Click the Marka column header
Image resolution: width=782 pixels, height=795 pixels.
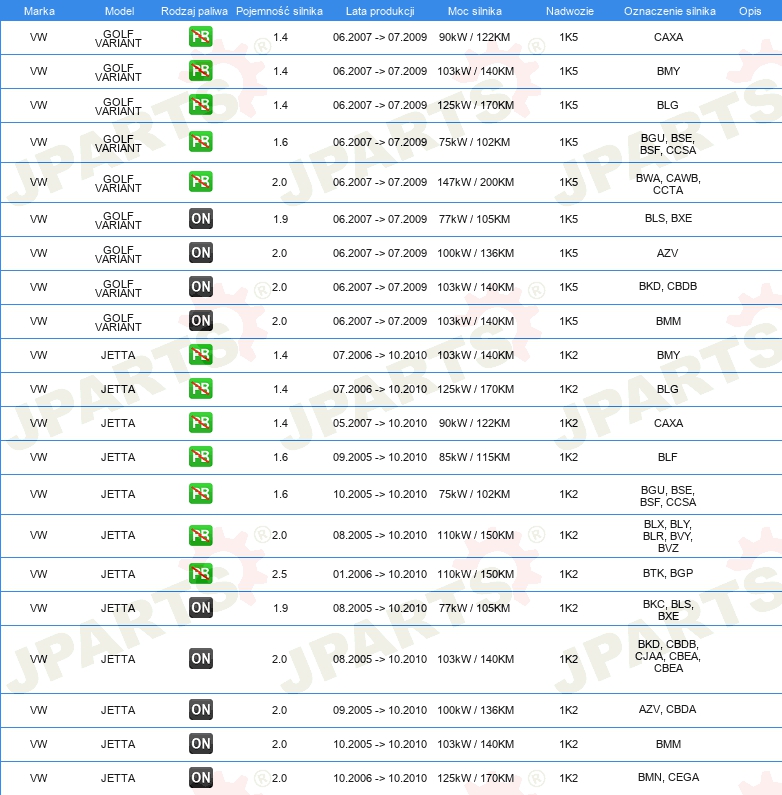pyautogui.click(x=39, y=11)
